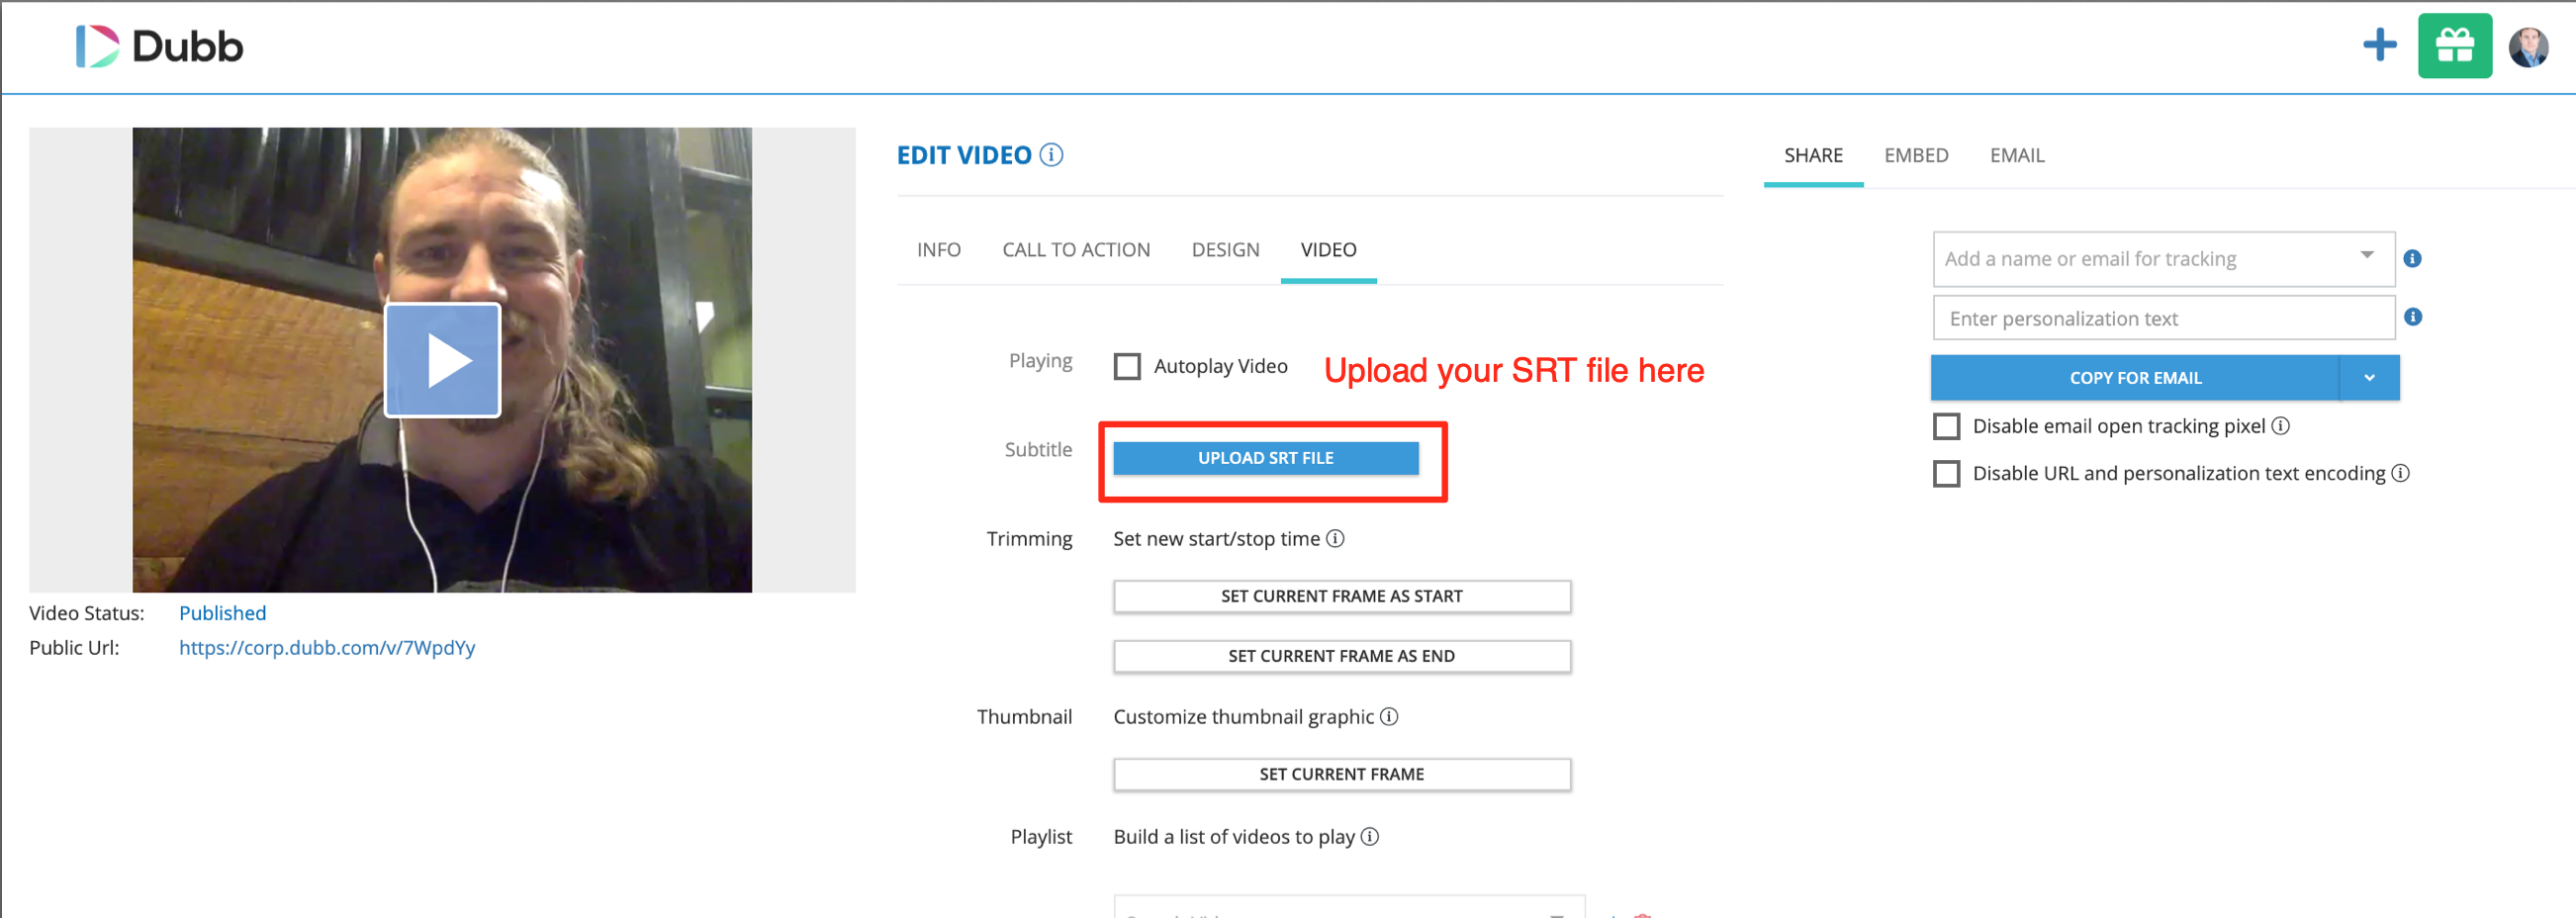
Task: Click info icon by Customize thumbnail graphic
Action: coord(1389,717)
